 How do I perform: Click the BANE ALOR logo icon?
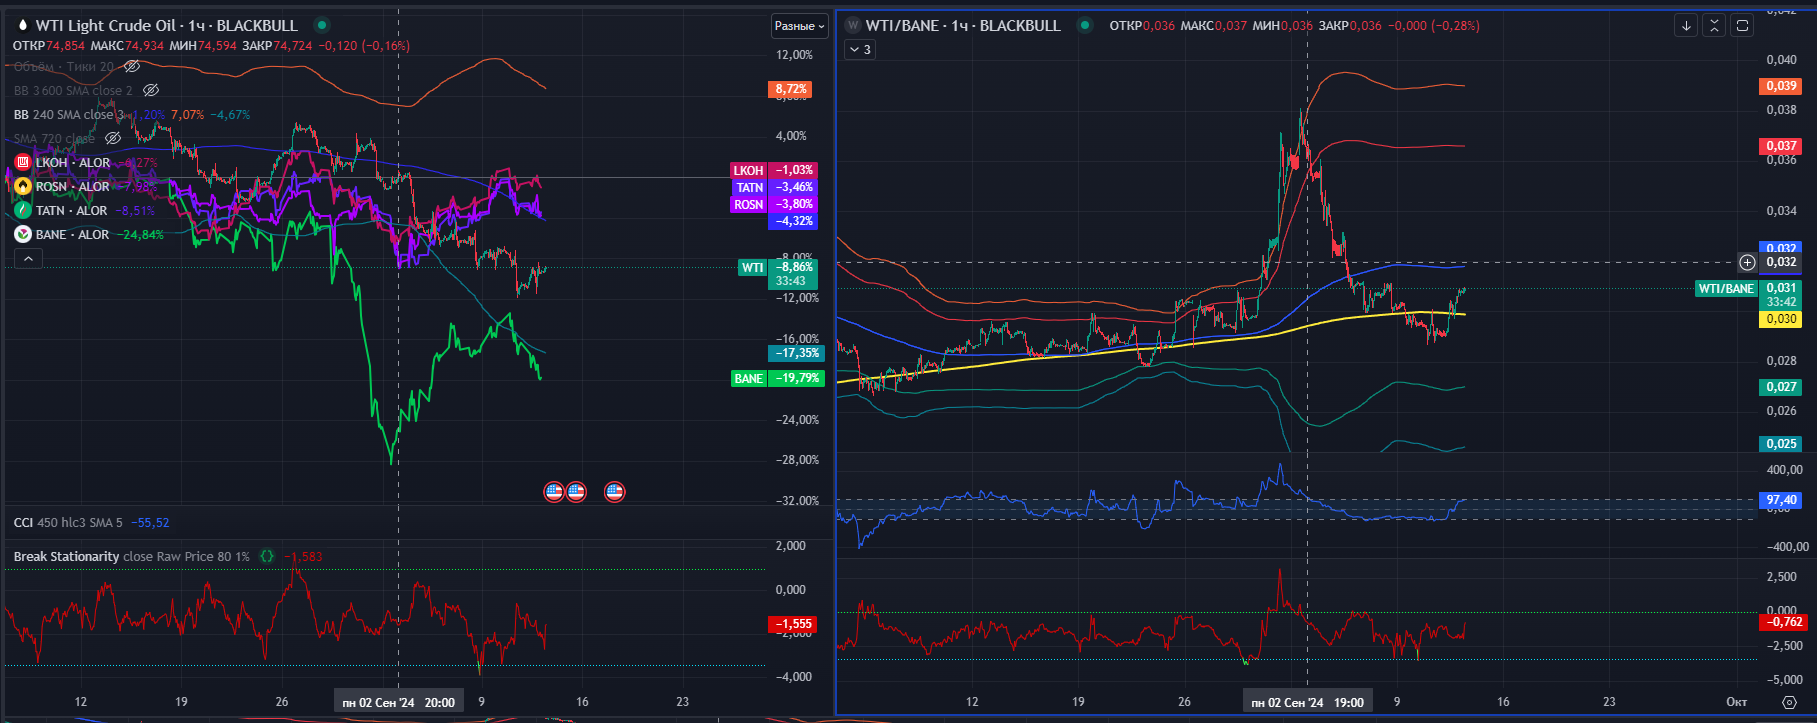pyautogui.click(x=23, y=234)
